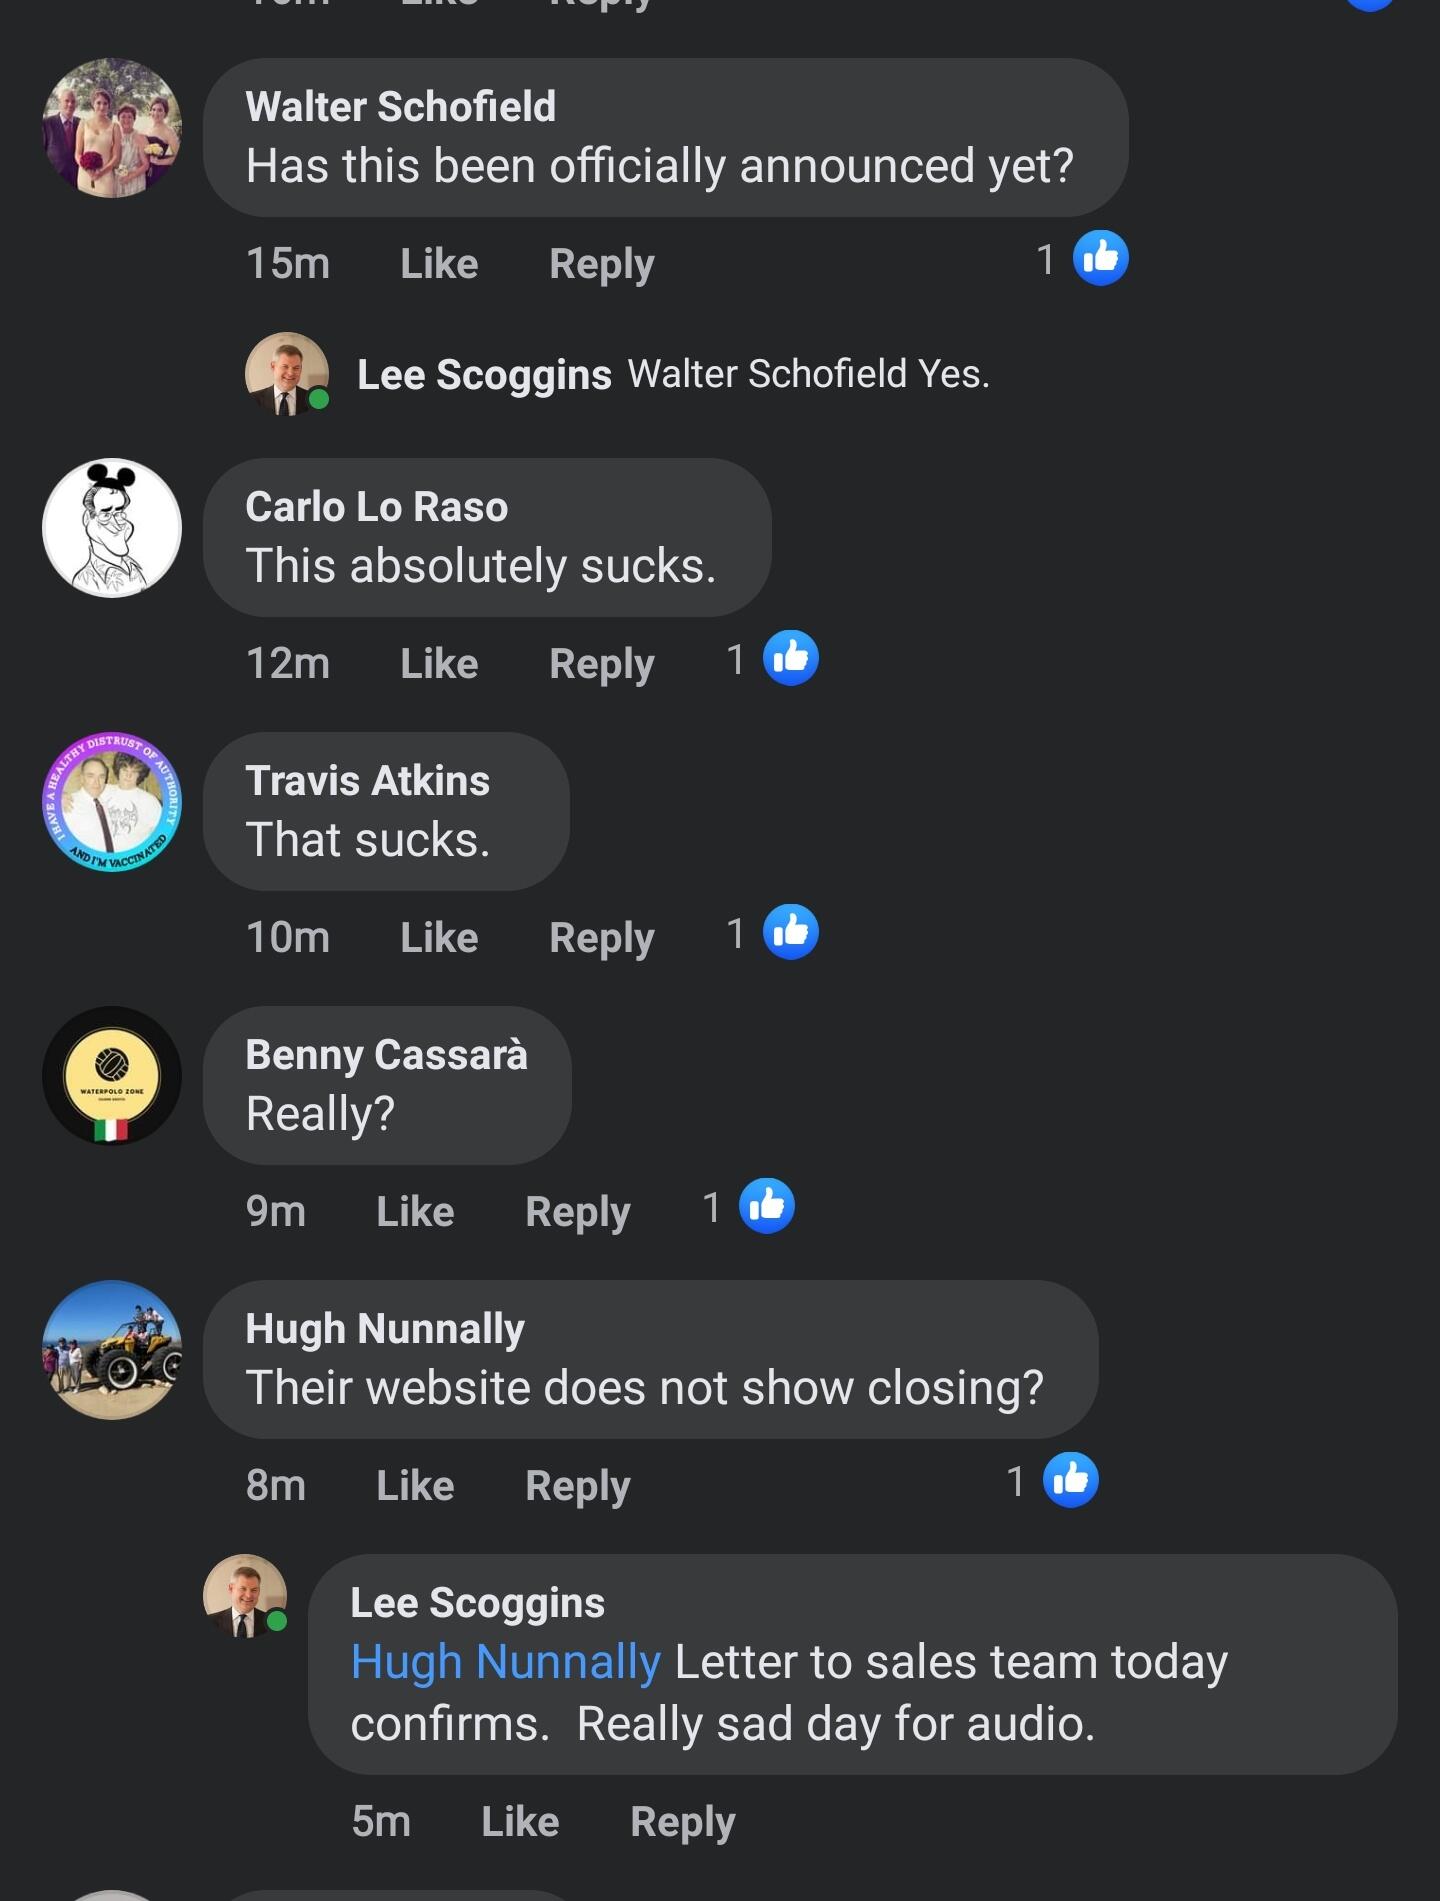Image resolution: width=1440 pixels, height=1901 pixels.
Task: Click the thumbs-up reaction icon on Carlo Lo Raso's comment
Action: [x=790, y=658]
